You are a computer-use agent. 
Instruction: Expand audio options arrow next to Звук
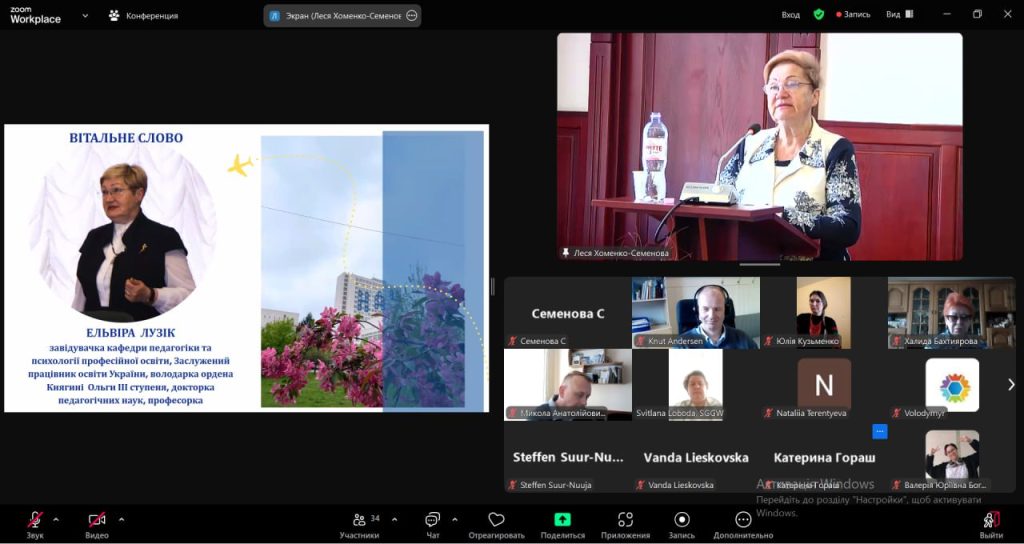tap(56, 519)
